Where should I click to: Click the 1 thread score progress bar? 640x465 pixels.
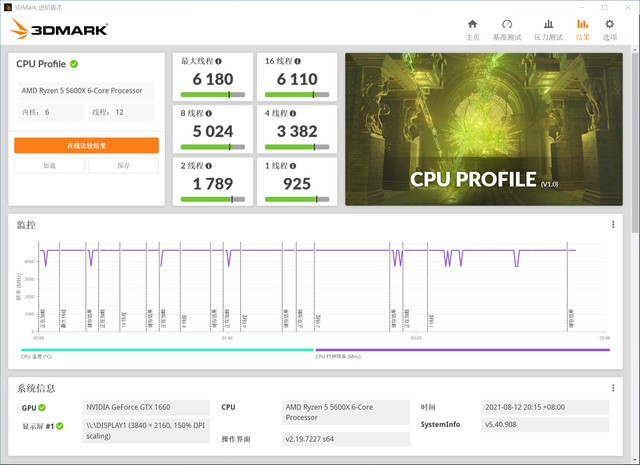tap(297, 199)
